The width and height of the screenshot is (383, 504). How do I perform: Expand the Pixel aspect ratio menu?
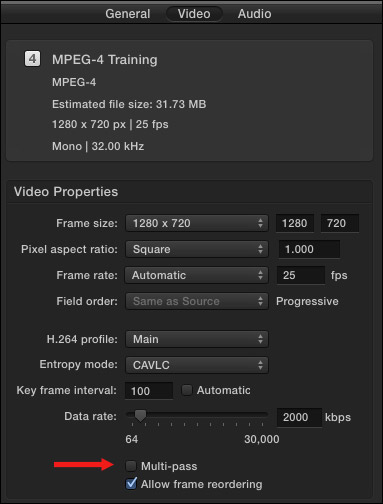(x=197, y=249)
